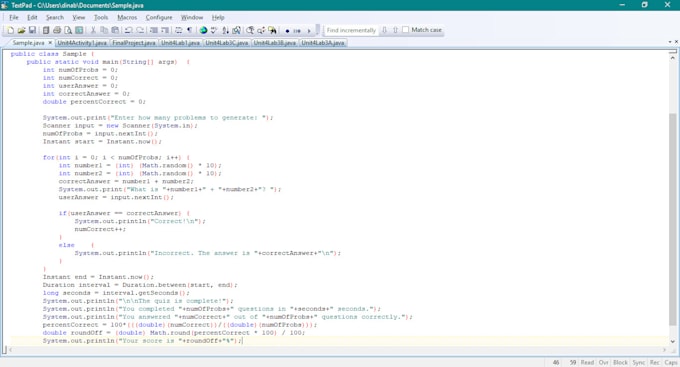Image resolution: width=680 pixels, height=367 pixels.
Task: Toggle the Sync status bar indicator
Action: 638,363
